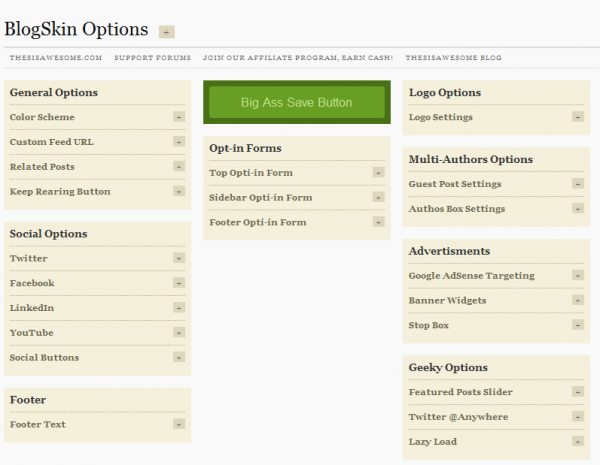Expand Google AdSense Targeting option
Screen dimensions: 600x465
[578, 276]
